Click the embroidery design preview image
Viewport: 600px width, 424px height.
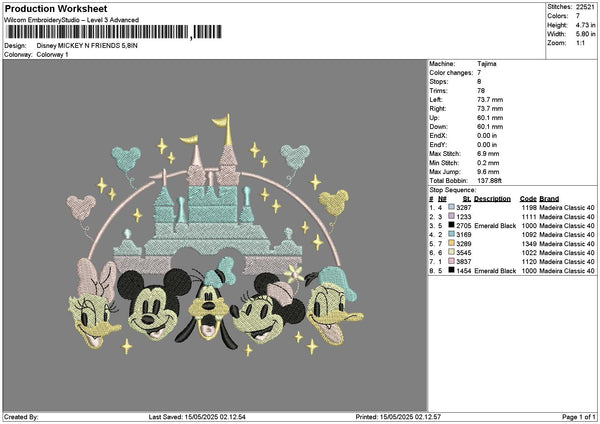click(x=215, y=235)
